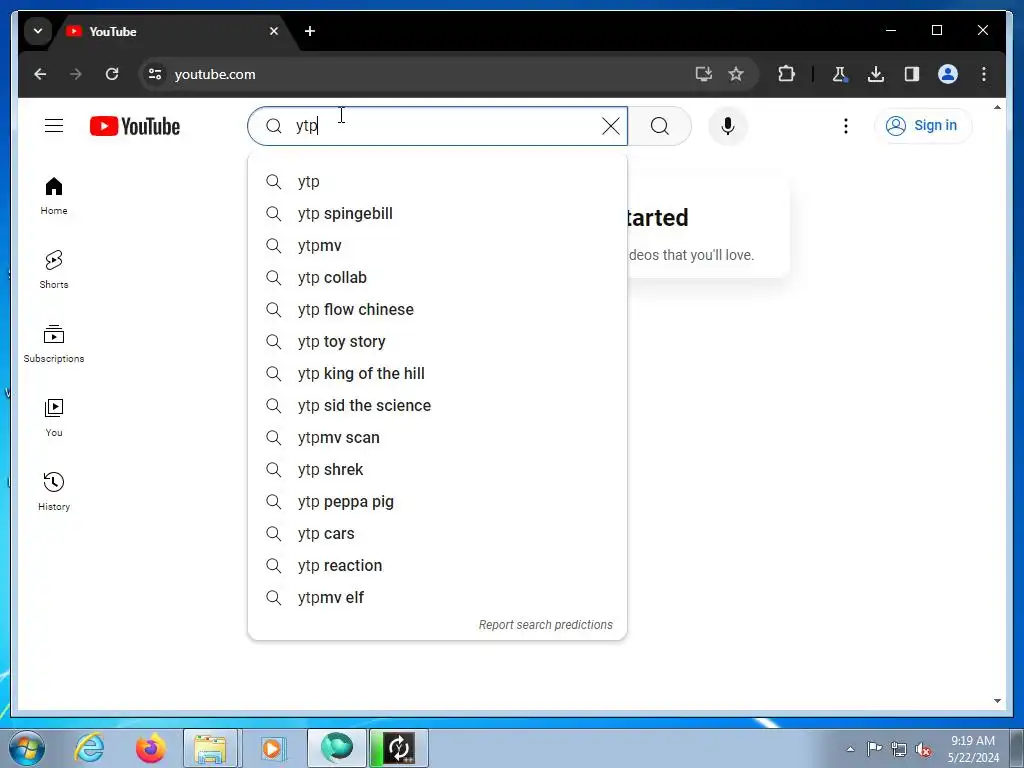Click the YouTube logo
Image resolution: width=1024 pixels, height=768 pixels.
(135, 126)
